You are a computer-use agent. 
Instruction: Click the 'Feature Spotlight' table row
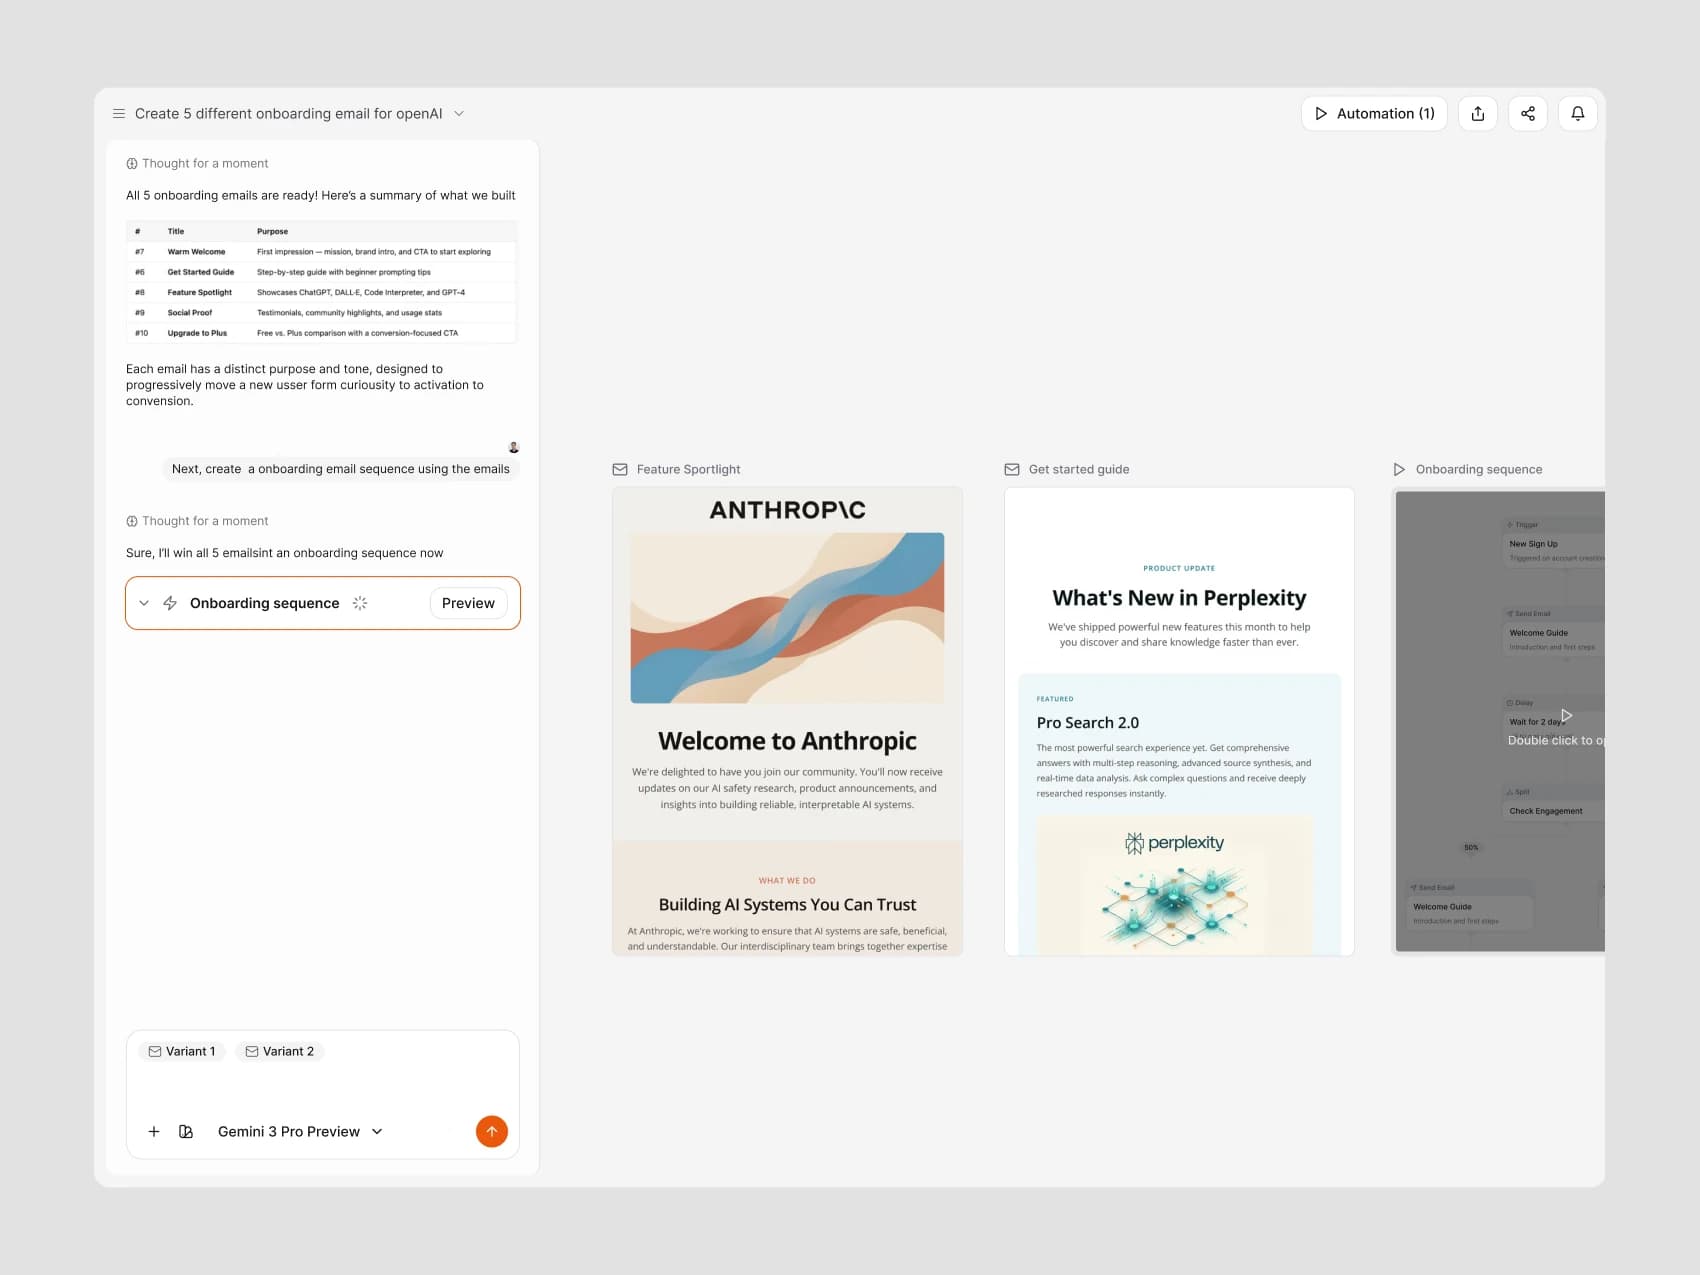point(322,292)
